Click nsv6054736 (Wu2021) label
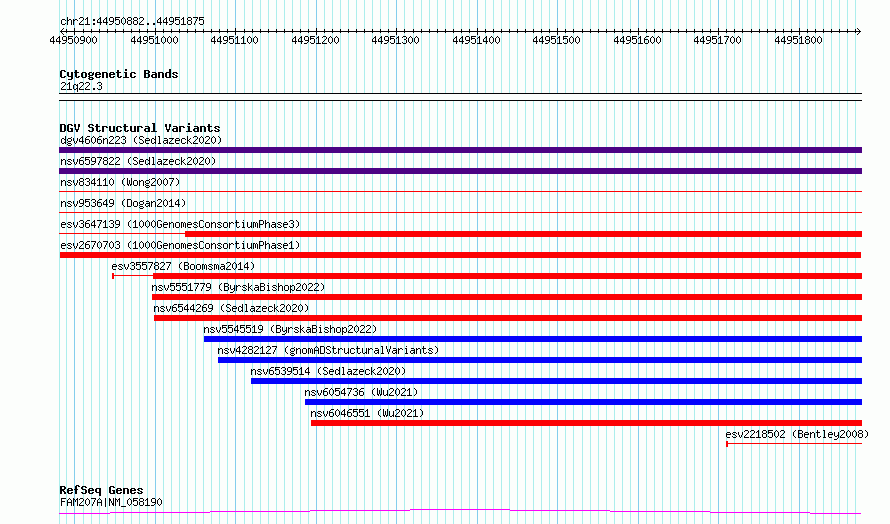The width and height of the screenshot is (890, 524). (x=361, y=392)
